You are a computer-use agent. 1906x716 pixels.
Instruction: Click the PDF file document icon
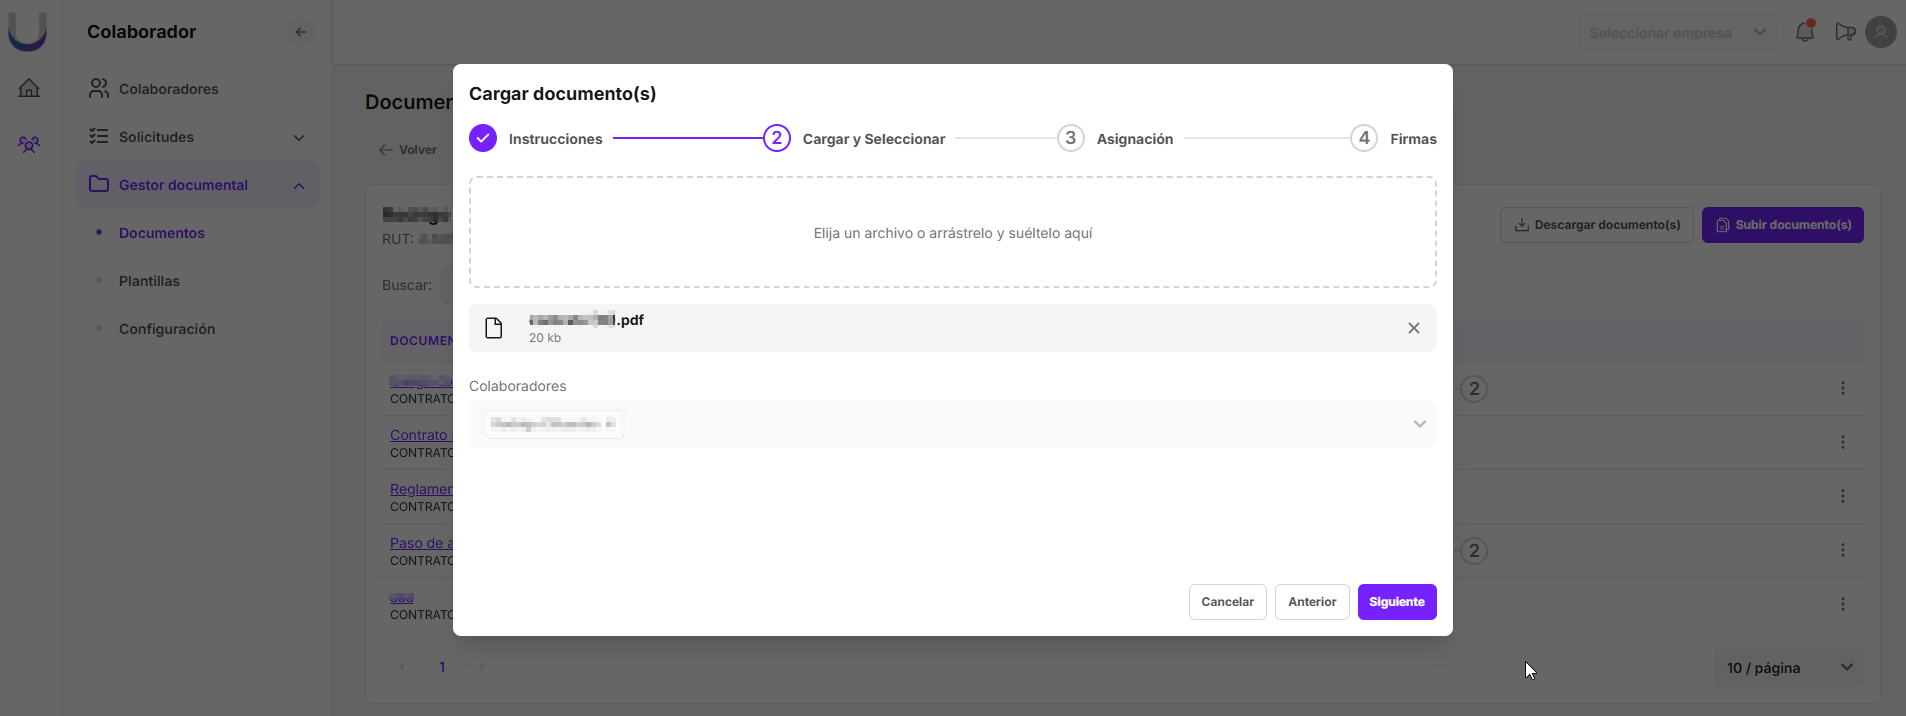click(494, 328)
